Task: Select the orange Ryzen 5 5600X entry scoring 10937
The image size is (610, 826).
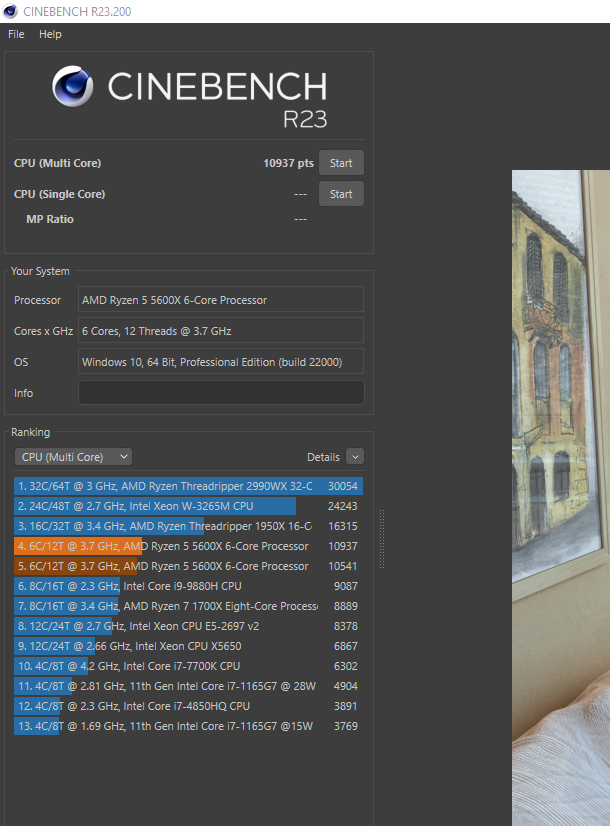Action: (189, 546)
